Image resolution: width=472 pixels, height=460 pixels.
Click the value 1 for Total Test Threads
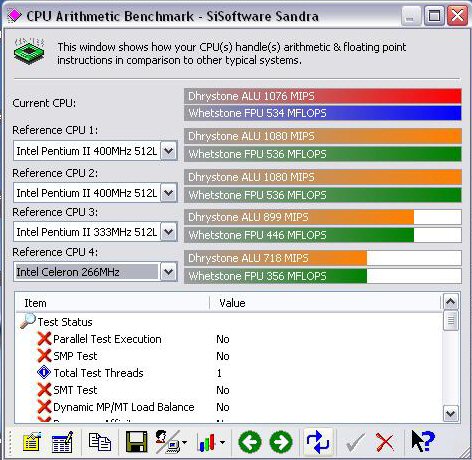pos(219,373)
